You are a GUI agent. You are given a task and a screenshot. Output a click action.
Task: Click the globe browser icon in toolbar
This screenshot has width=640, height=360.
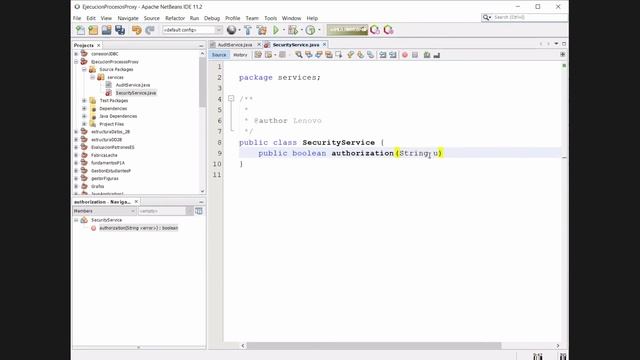pos(231,30)
